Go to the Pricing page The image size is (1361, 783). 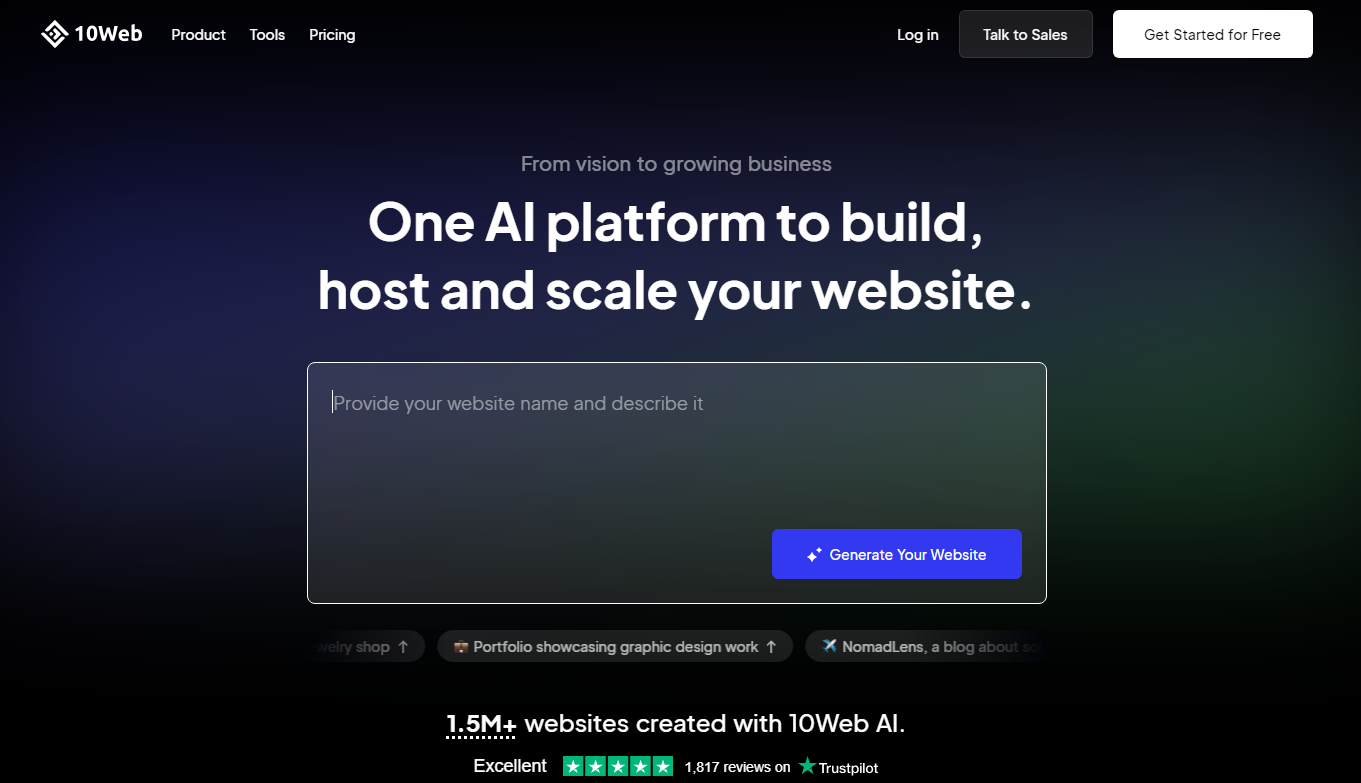pos(332,34)
